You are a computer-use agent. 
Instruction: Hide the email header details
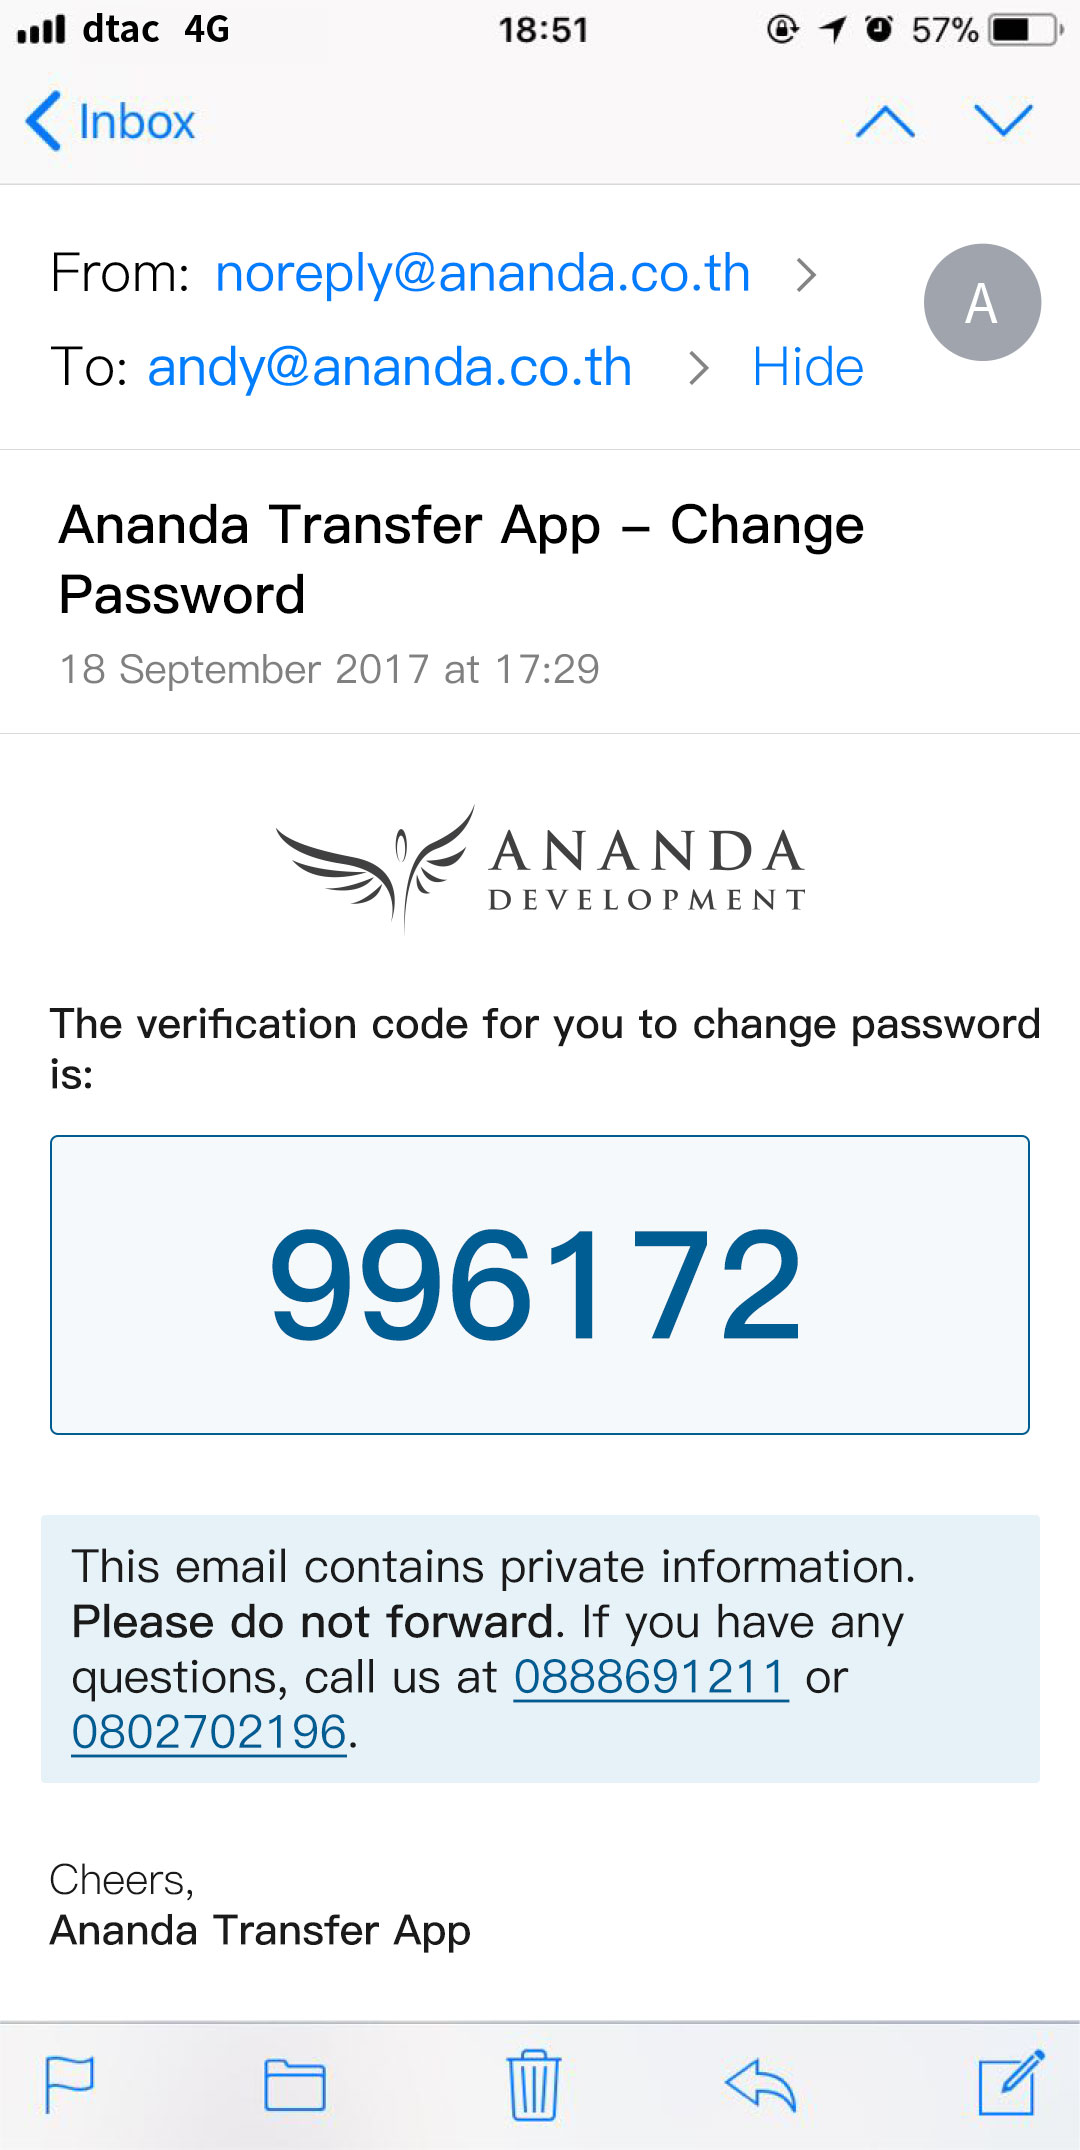coord(808,367)
